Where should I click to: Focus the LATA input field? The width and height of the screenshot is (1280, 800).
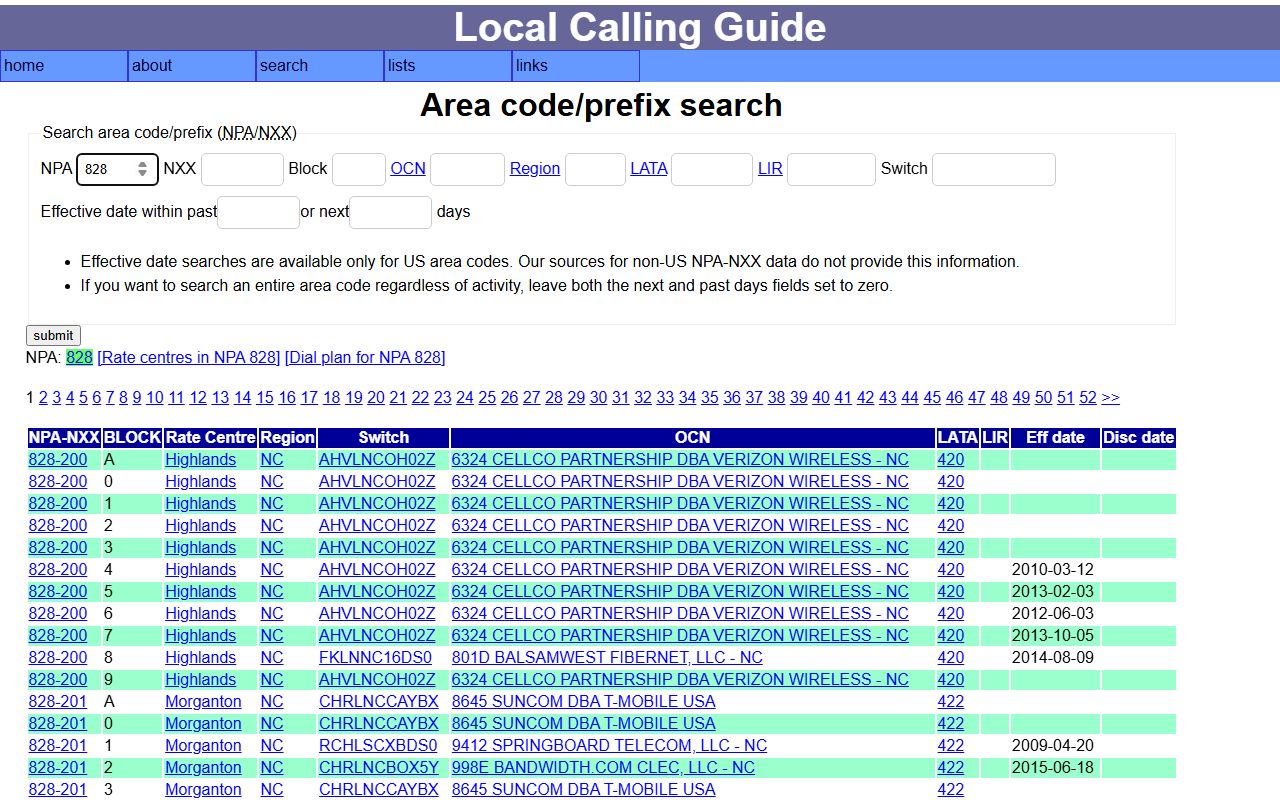click(712, 169)
